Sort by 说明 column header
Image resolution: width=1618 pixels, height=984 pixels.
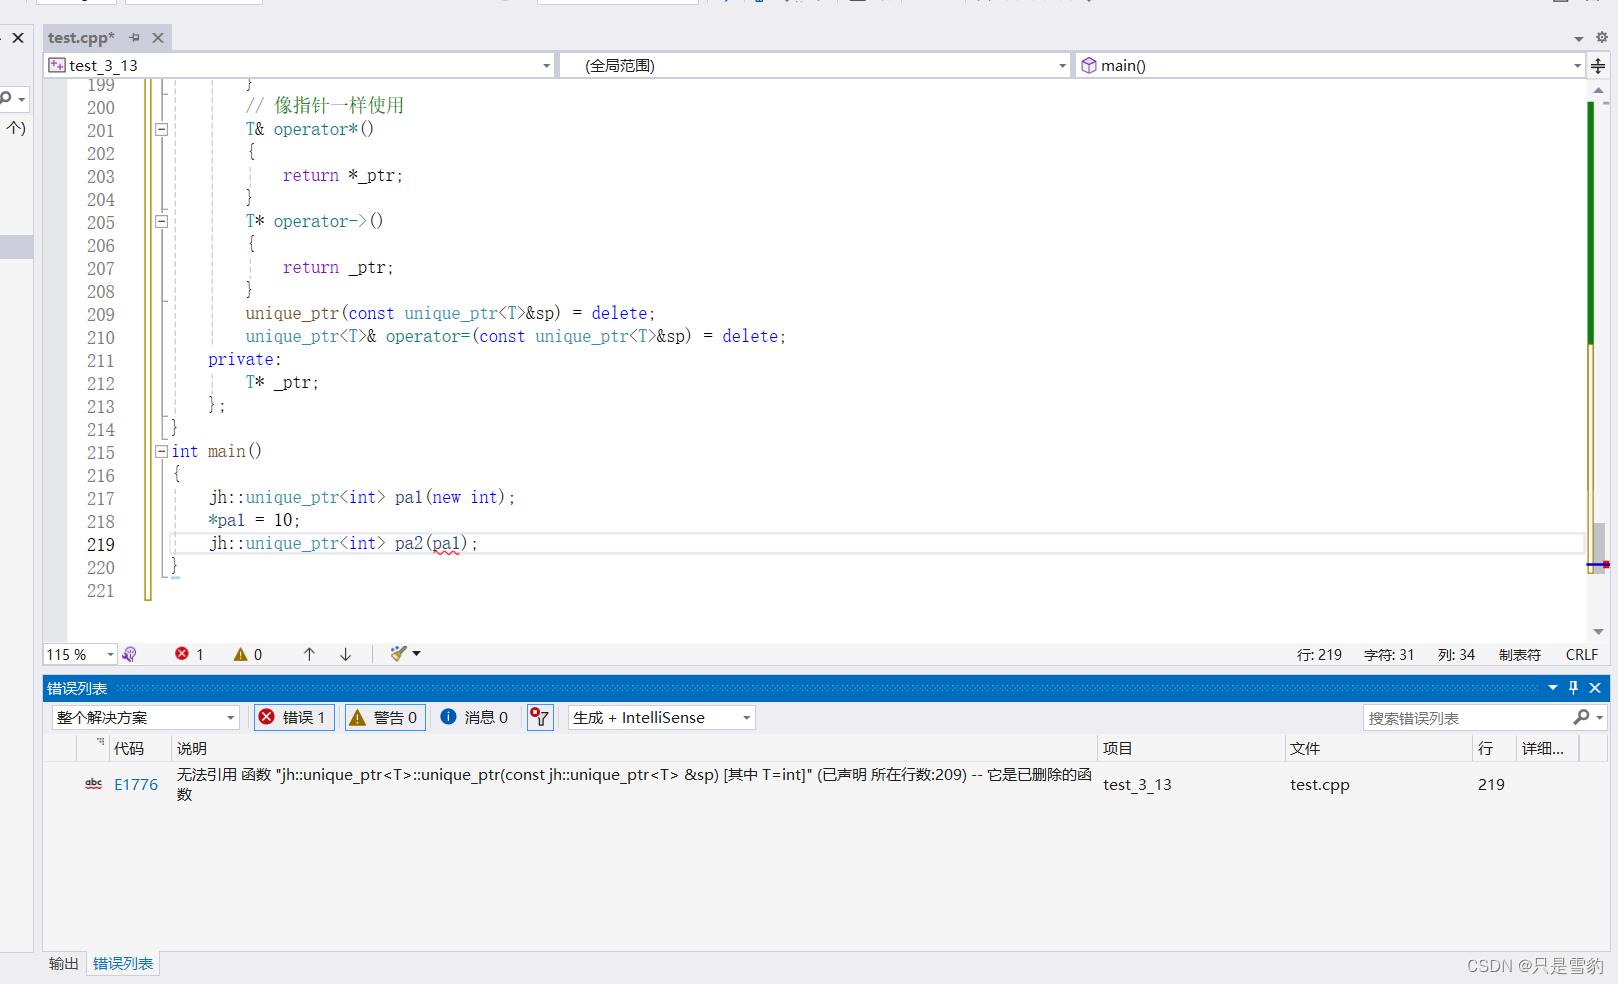point(634,749)
